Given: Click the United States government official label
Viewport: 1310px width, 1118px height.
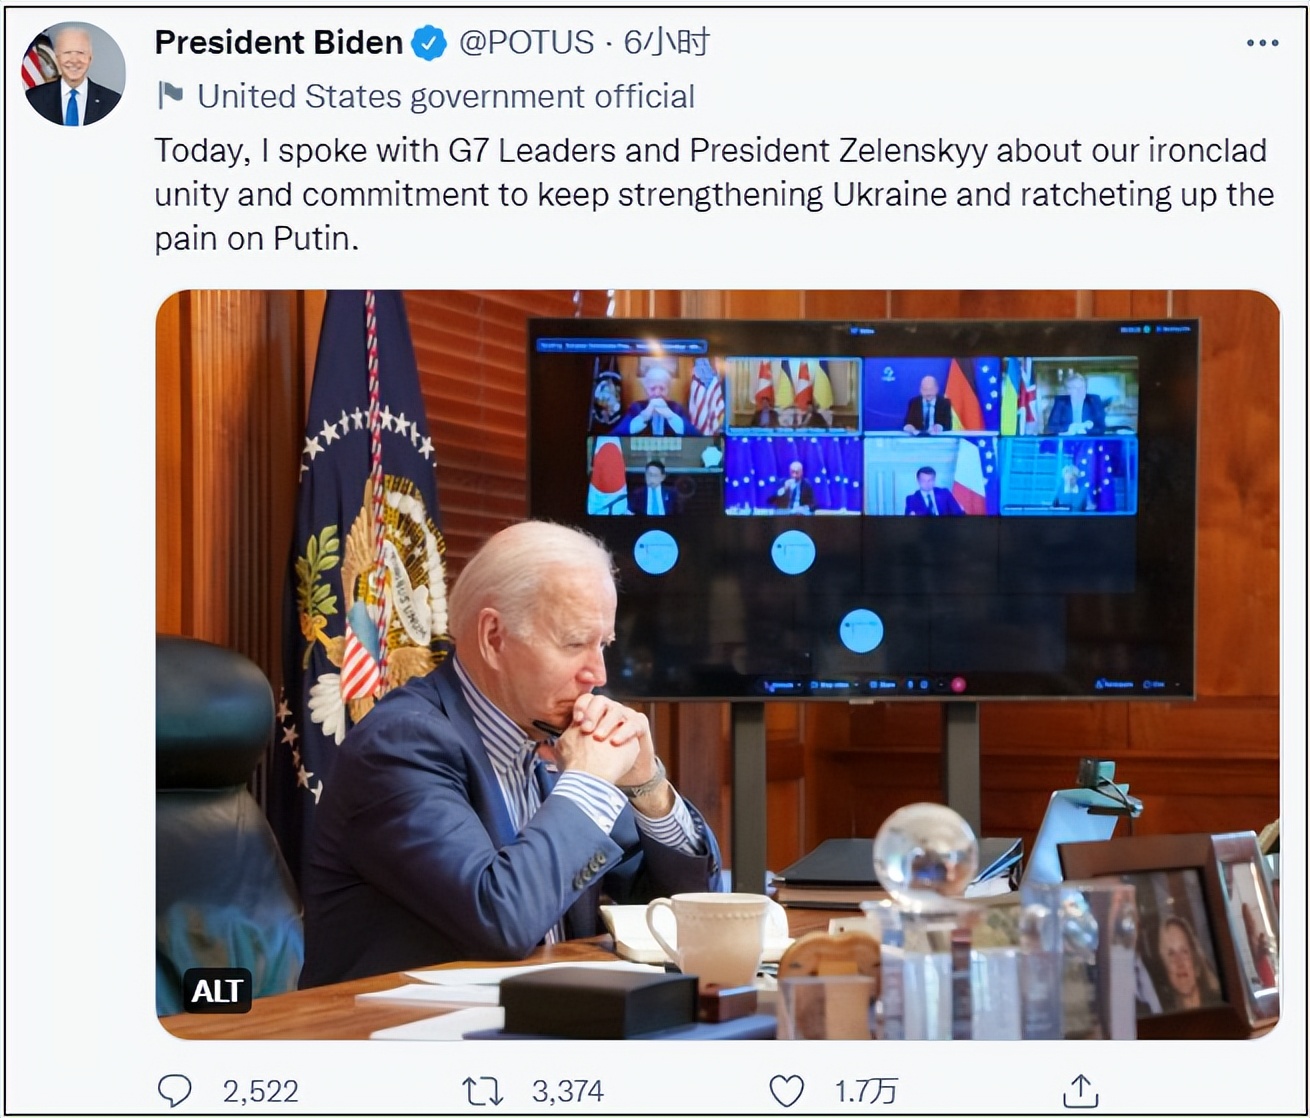Looking at the screenshot, I should tap(446, 96).
